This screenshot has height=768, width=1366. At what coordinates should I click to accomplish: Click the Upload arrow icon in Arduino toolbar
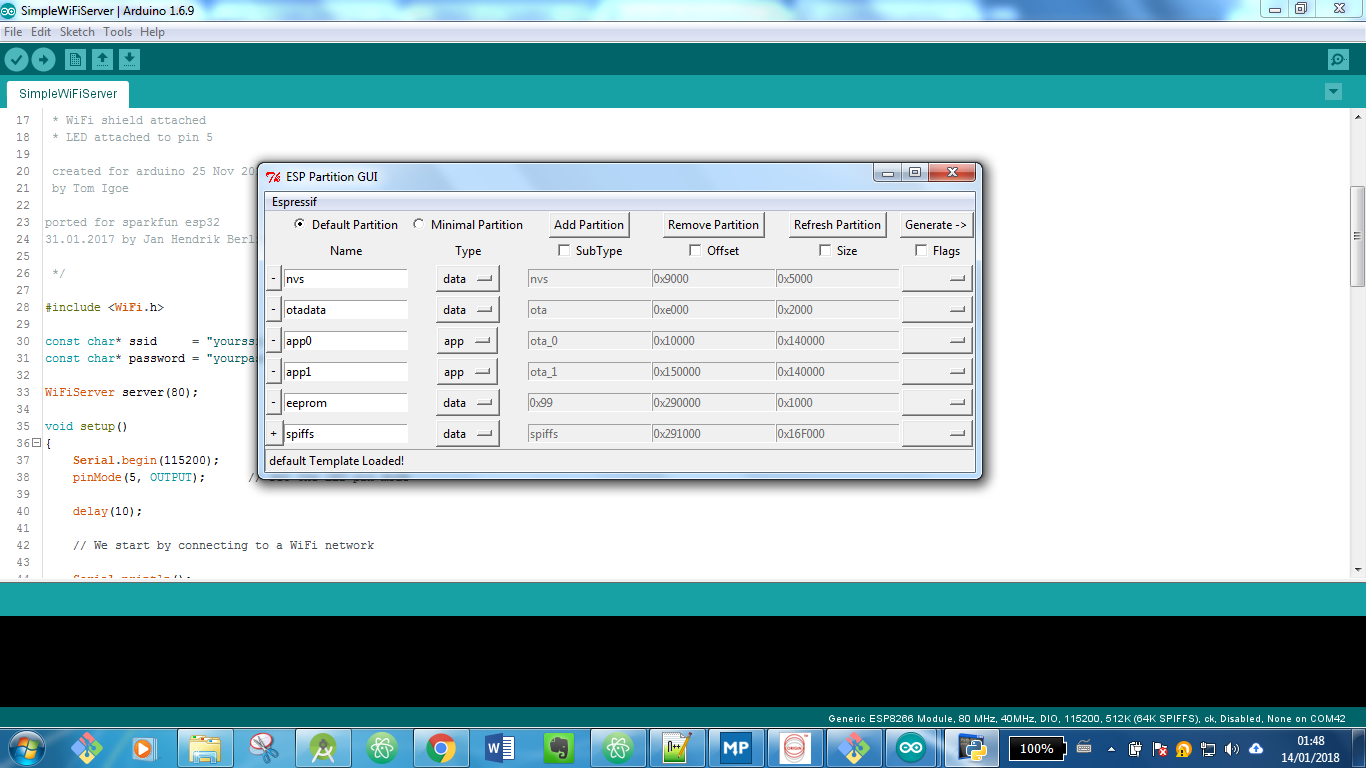pos(43,60)
